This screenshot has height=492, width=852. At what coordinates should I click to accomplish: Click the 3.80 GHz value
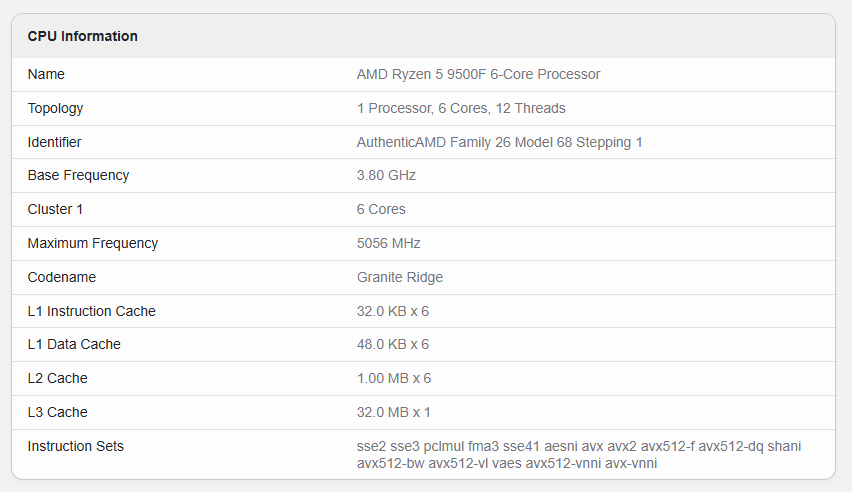click(386, 175)
